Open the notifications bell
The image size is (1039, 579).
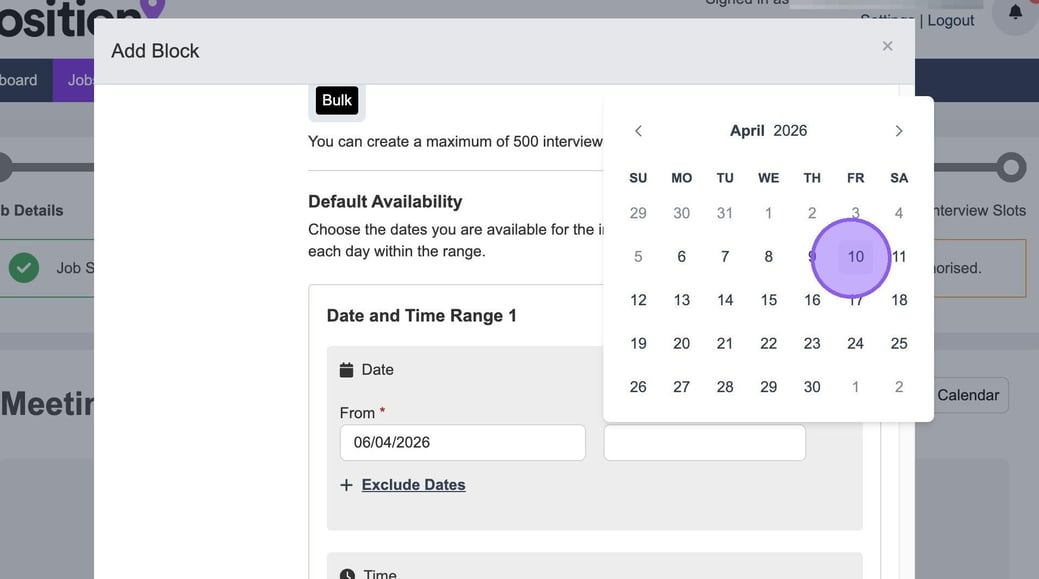1015,13
